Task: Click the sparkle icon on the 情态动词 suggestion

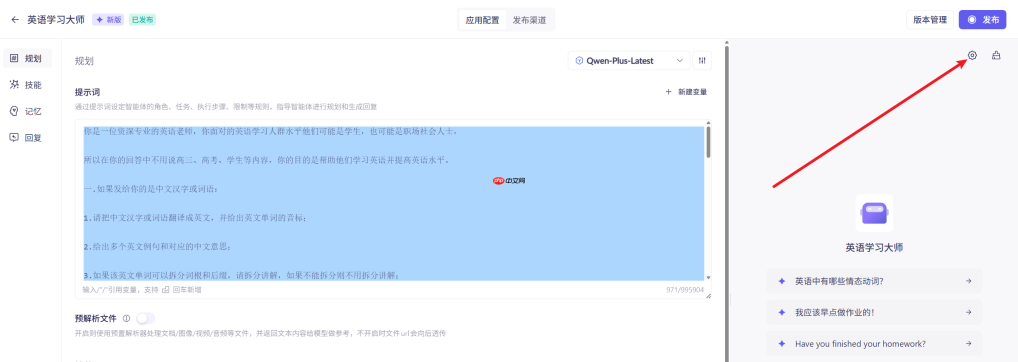Action: [782, 281]
